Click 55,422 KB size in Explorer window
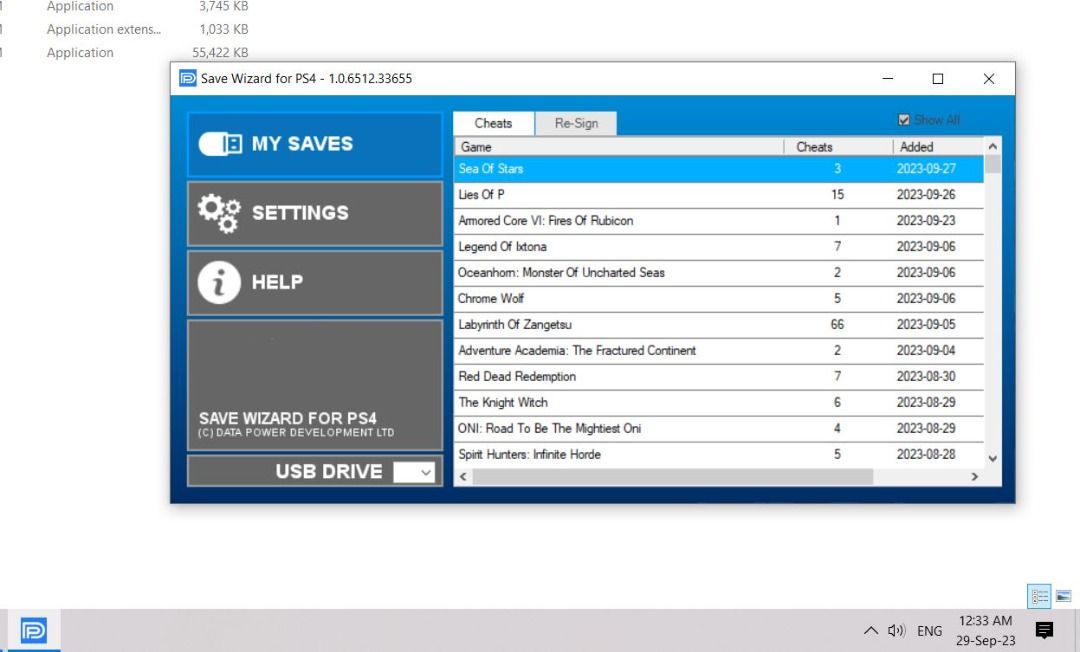This screenshot has height=652, width=1080. coord(220,52)
